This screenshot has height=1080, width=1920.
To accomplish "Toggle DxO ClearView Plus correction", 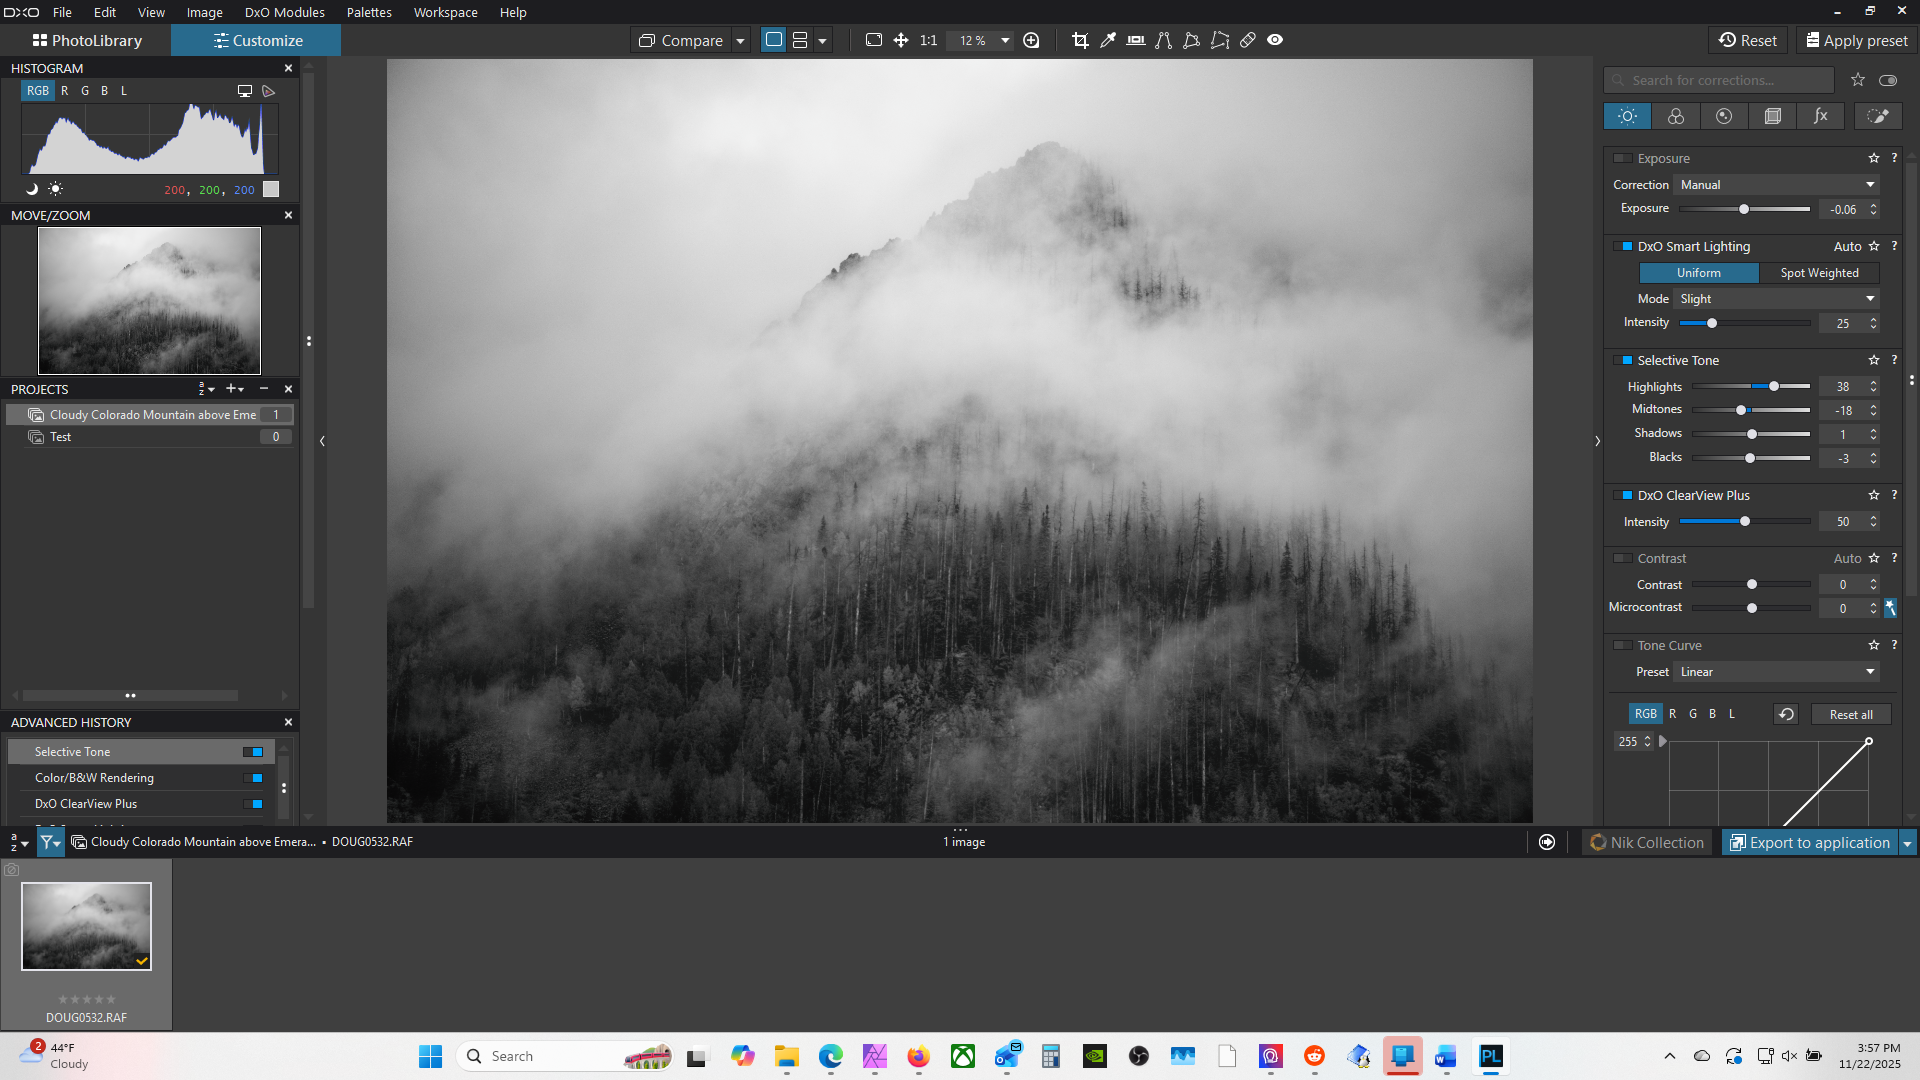I will pos(1623,495).
